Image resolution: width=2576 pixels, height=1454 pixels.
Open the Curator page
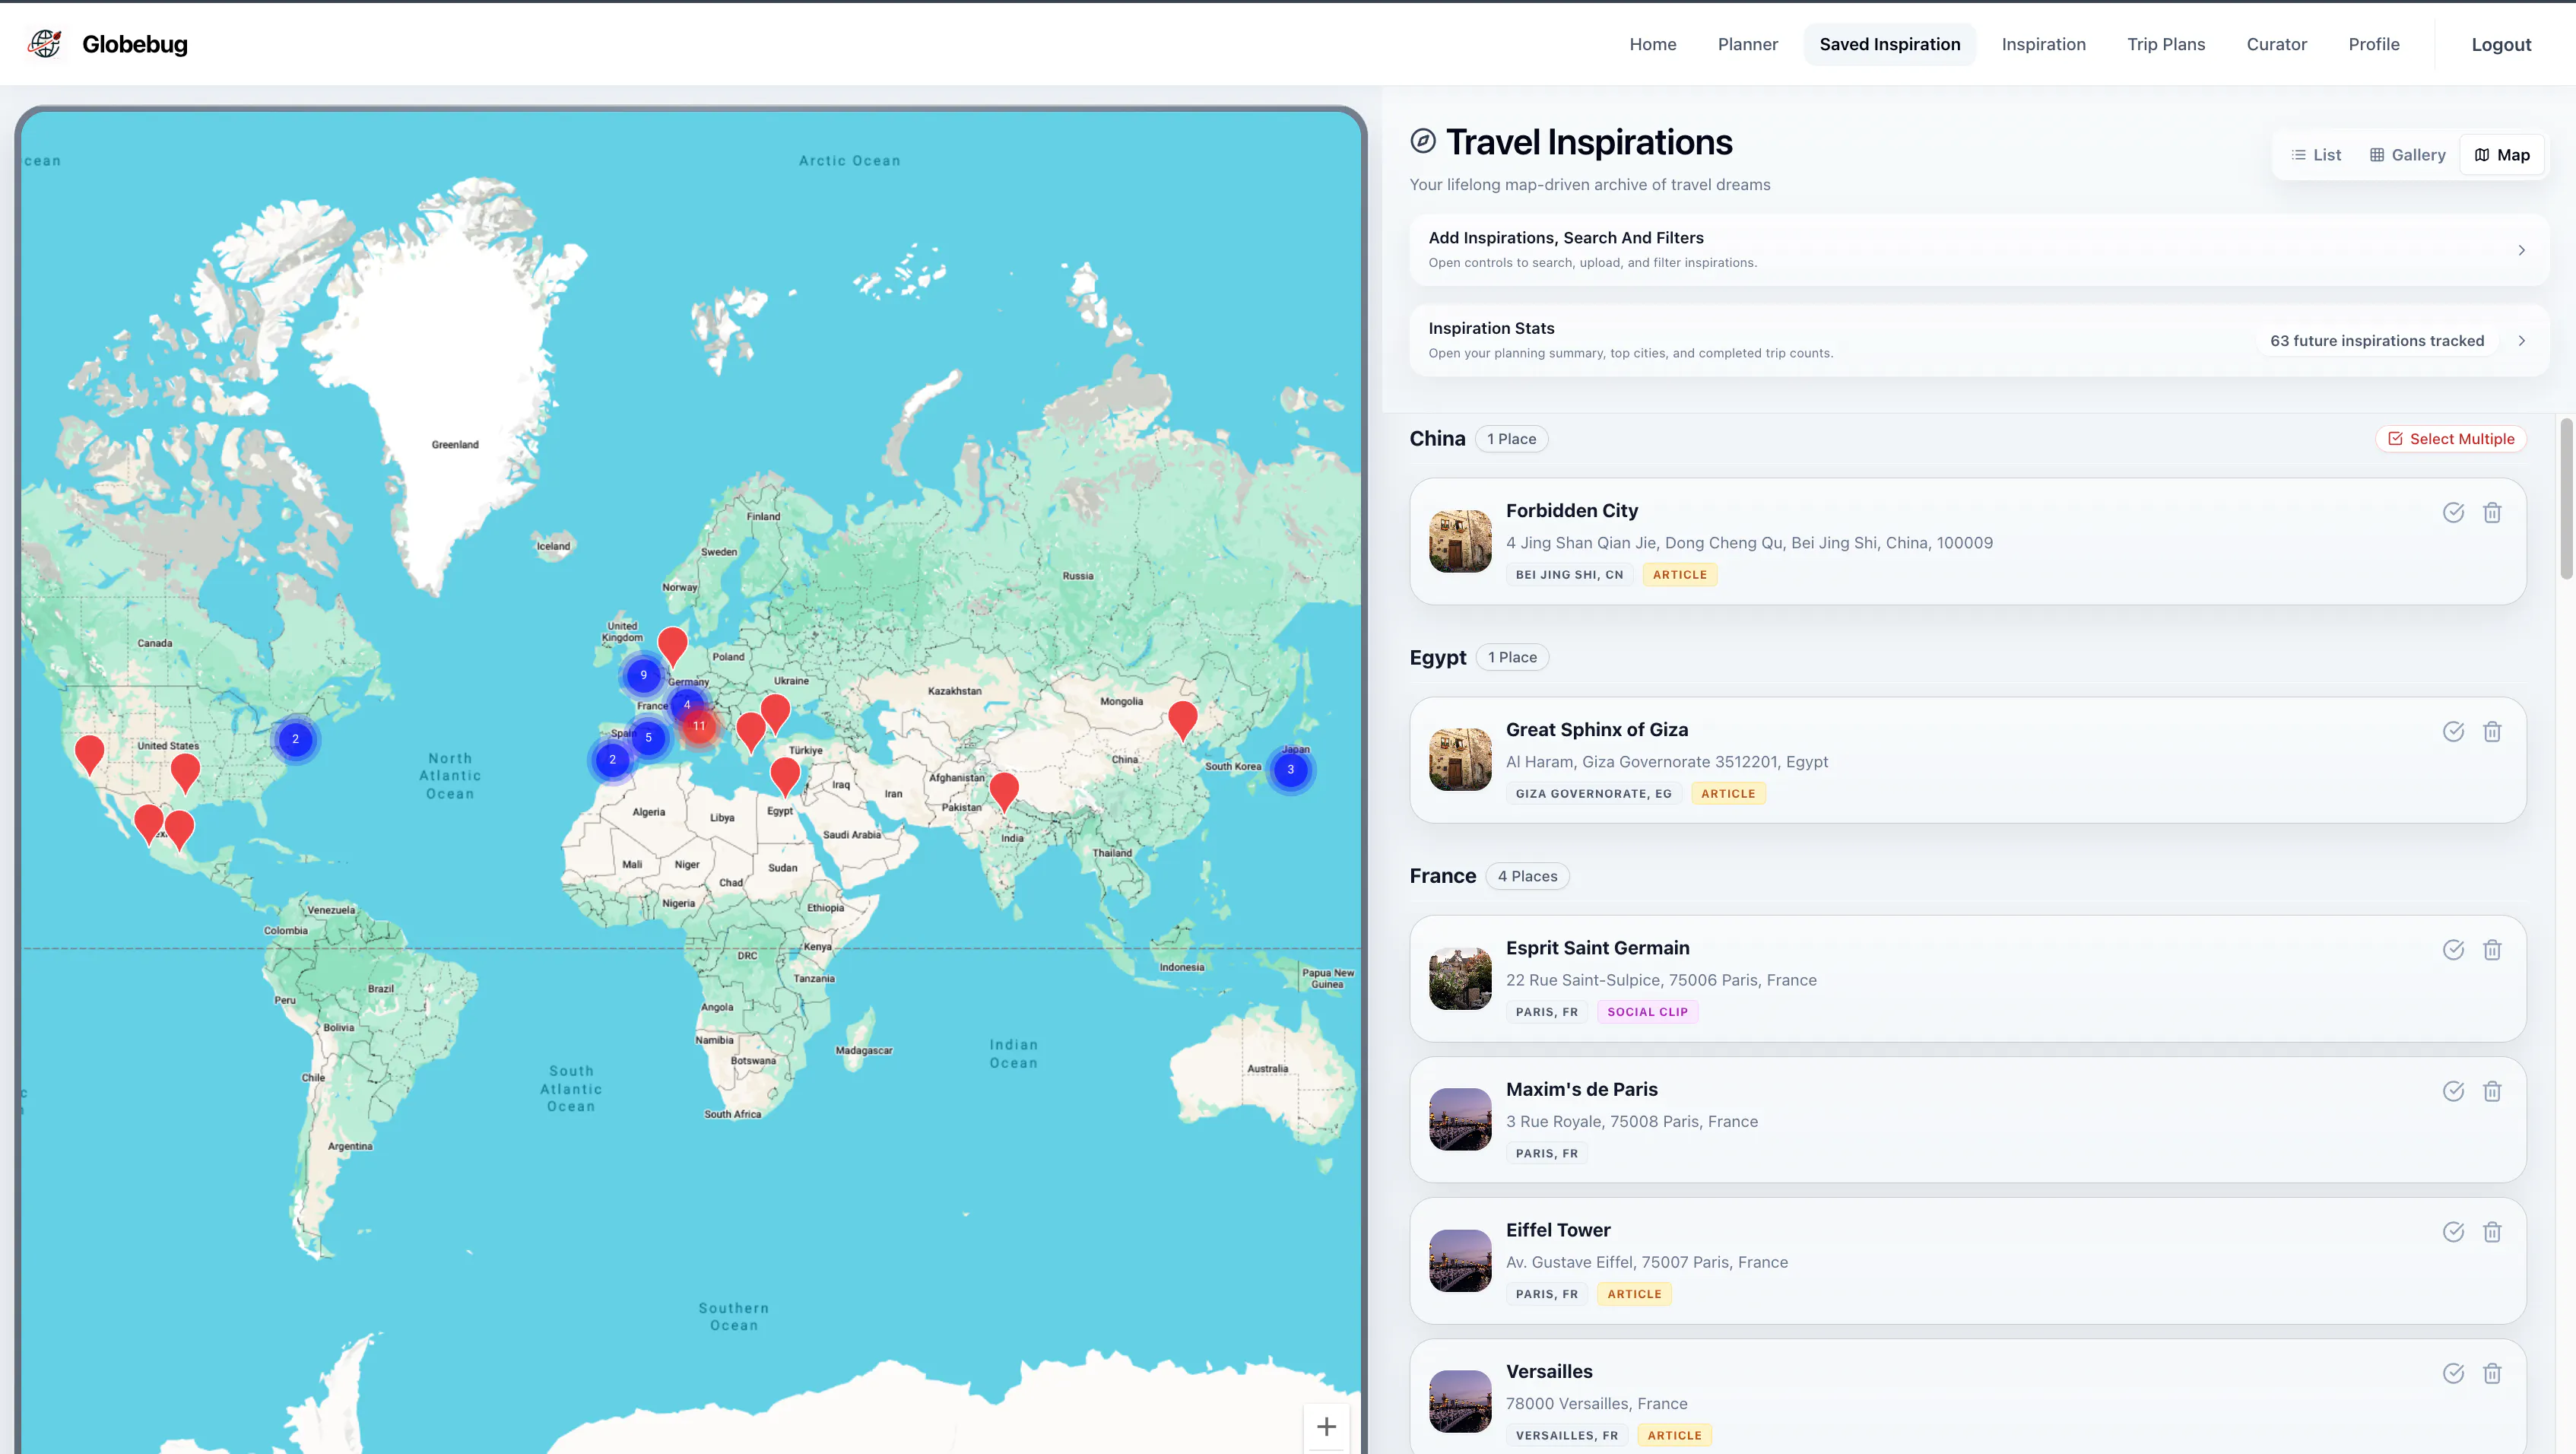2276,44
